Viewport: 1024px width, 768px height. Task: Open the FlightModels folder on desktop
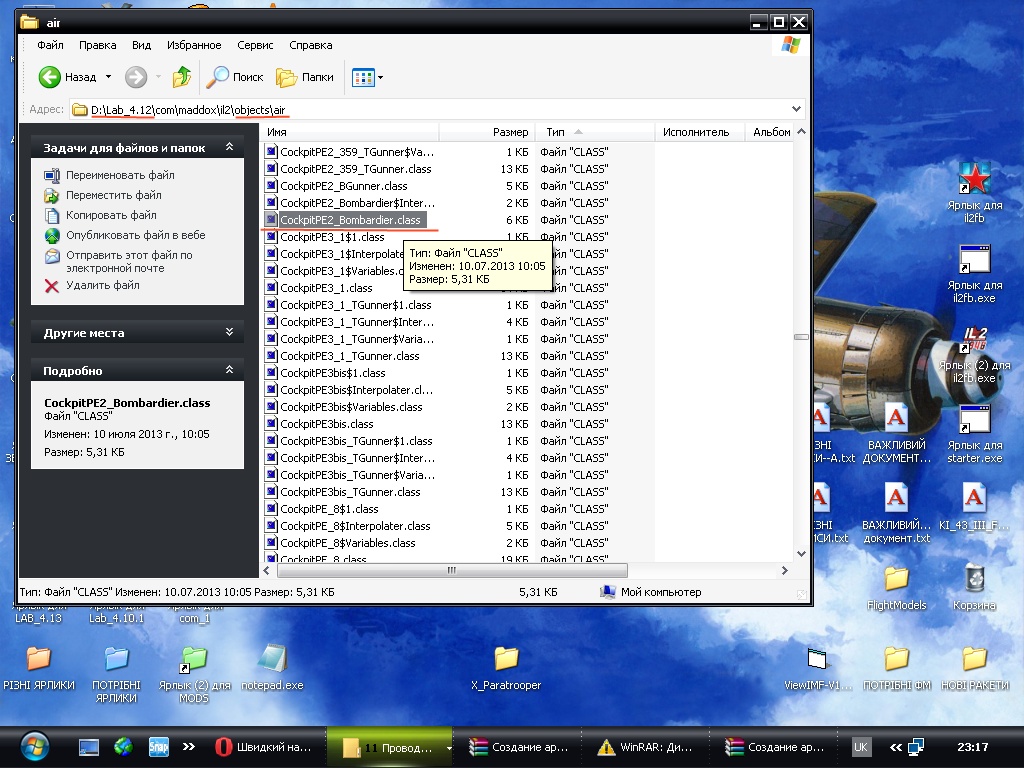[x=896, y=578]
